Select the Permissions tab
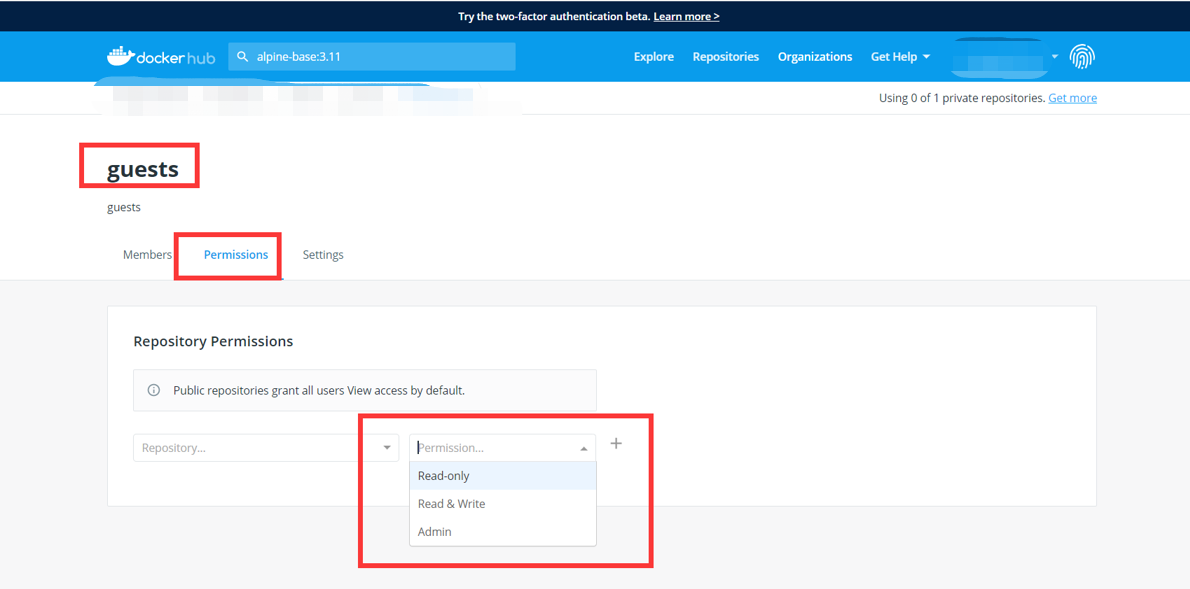This screenshot has height=589, width=1190. (236, 255)
